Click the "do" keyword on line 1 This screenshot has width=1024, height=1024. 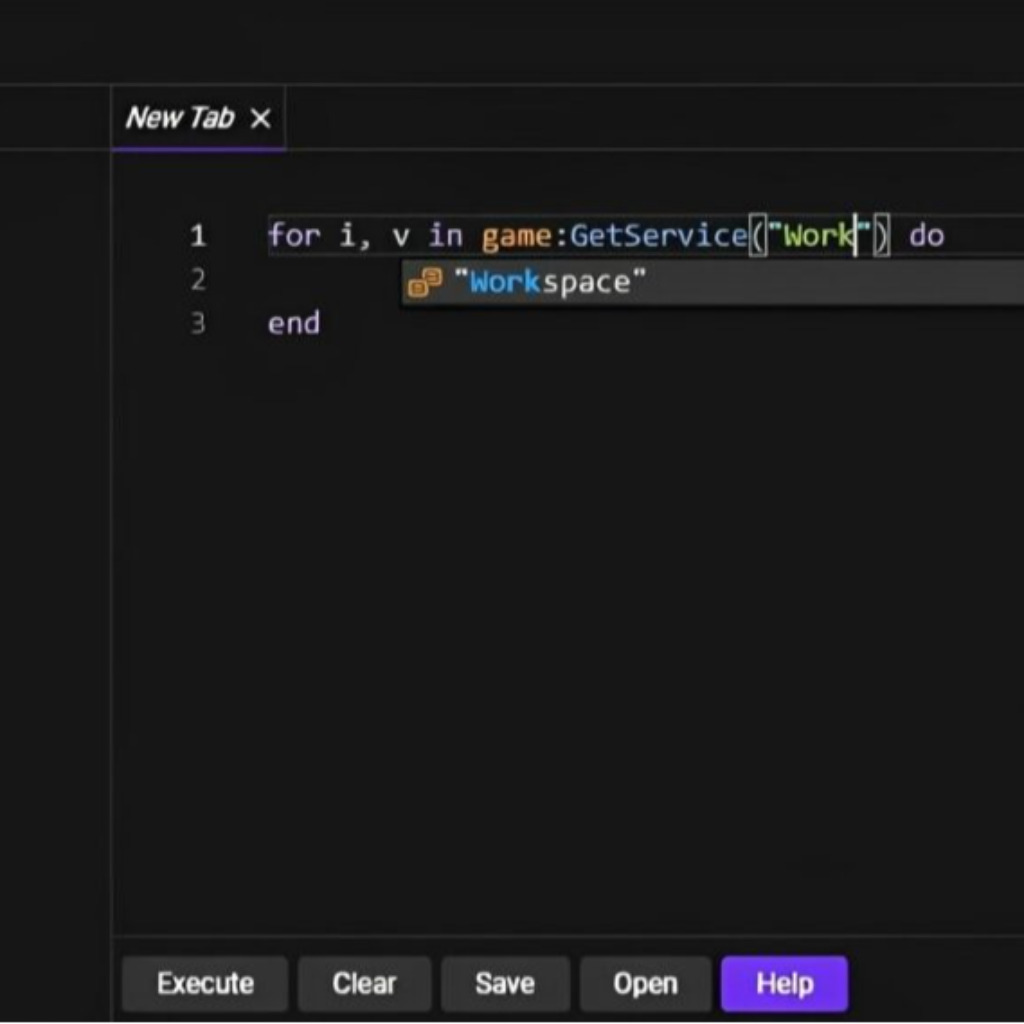(x=926, y=237)
